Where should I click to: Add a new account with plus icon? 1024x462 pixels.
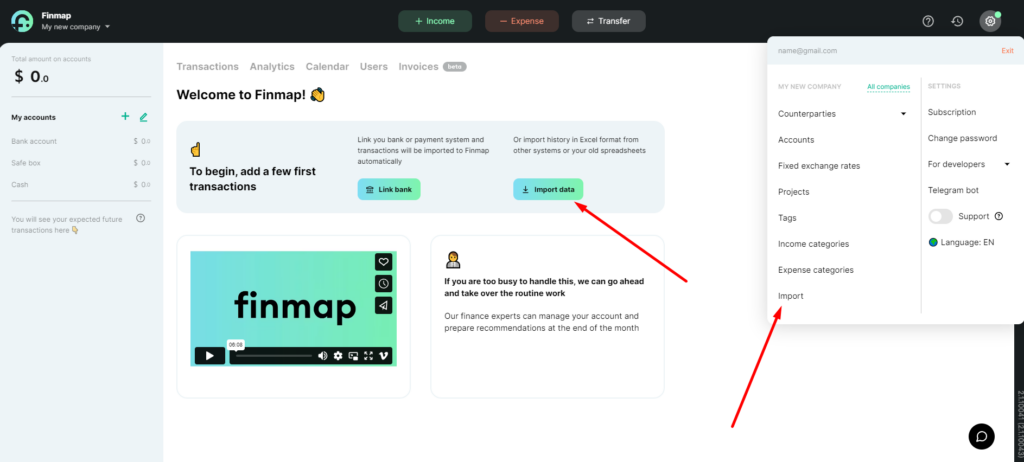(x=125, y=116)
